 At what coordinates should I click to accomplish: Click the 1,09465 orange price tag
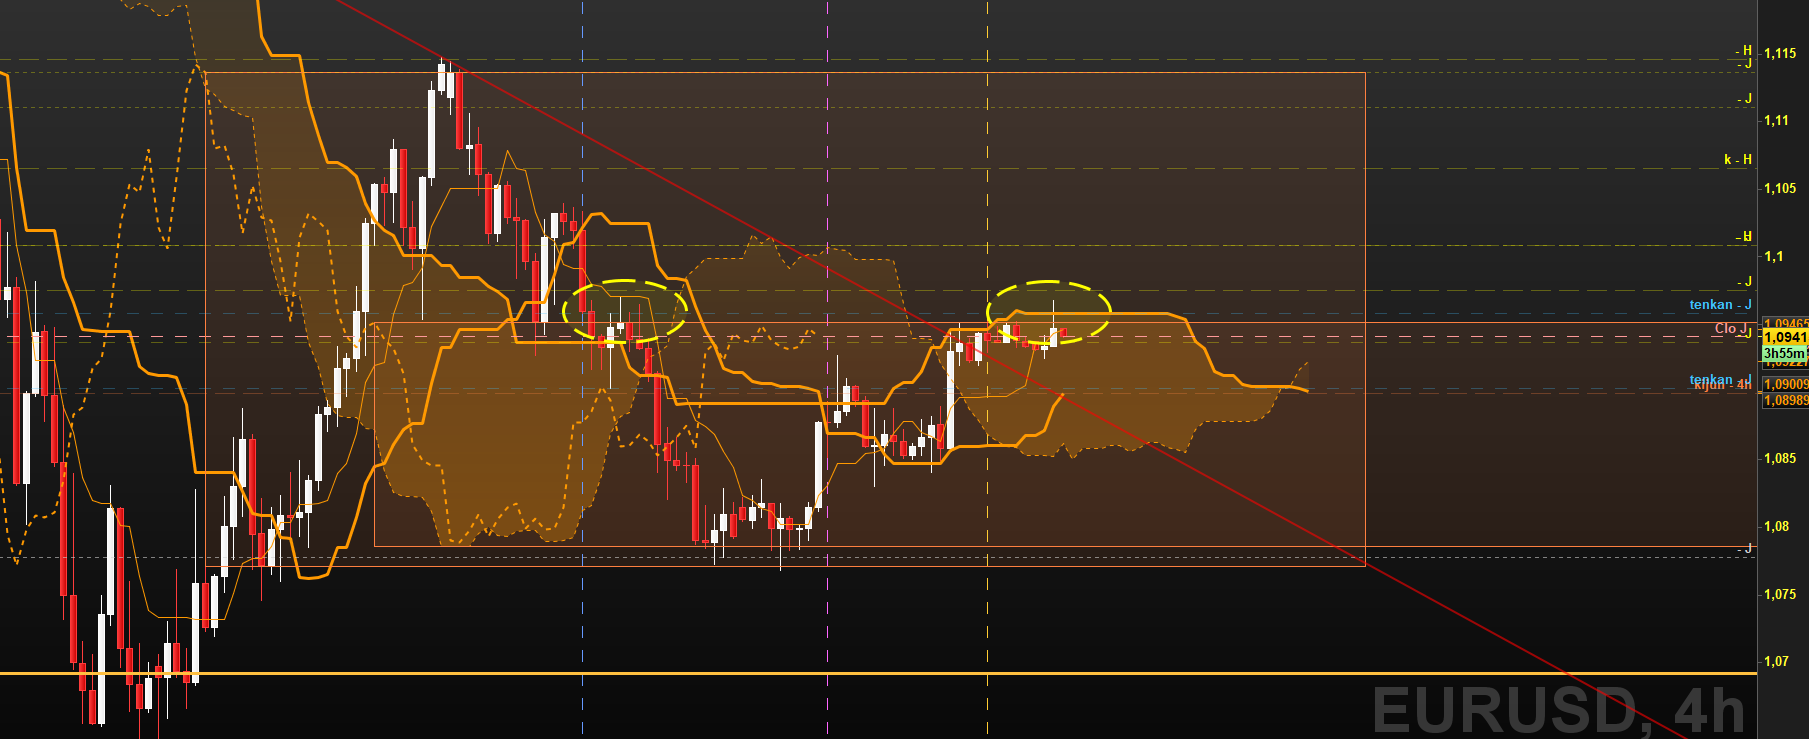point(1785,323)
